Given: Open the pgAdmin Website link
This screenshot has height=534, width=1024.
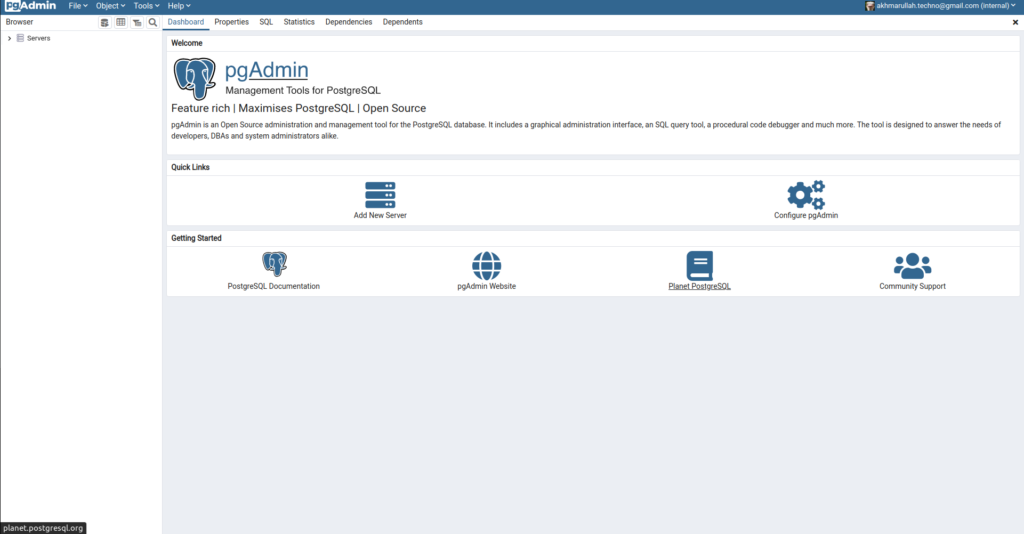Looking at the screenshot, I should click(x=487, y=287).
